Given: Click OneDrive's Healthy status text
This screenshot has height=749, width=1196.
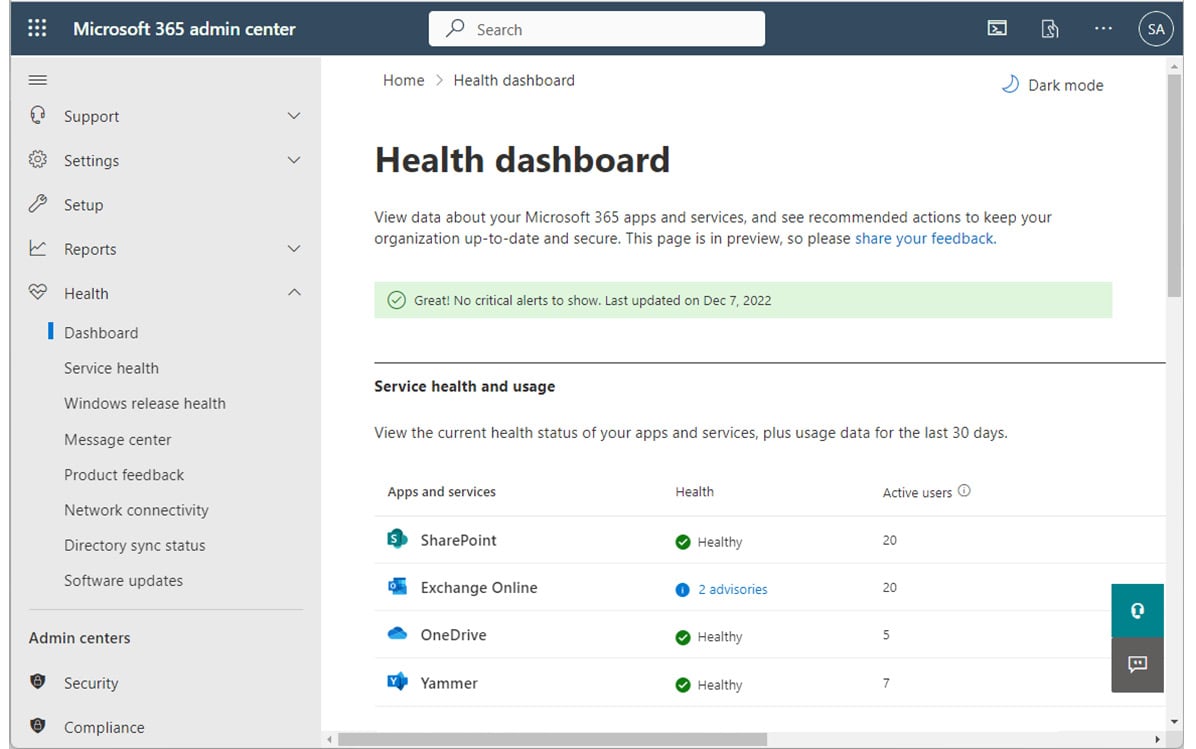Looking at the screenshot, I should (x=719, y=637).
